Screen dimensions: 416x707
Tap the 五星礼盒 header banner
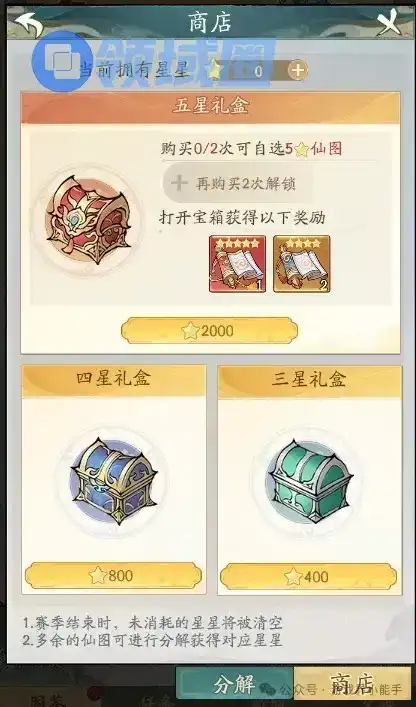210,107
